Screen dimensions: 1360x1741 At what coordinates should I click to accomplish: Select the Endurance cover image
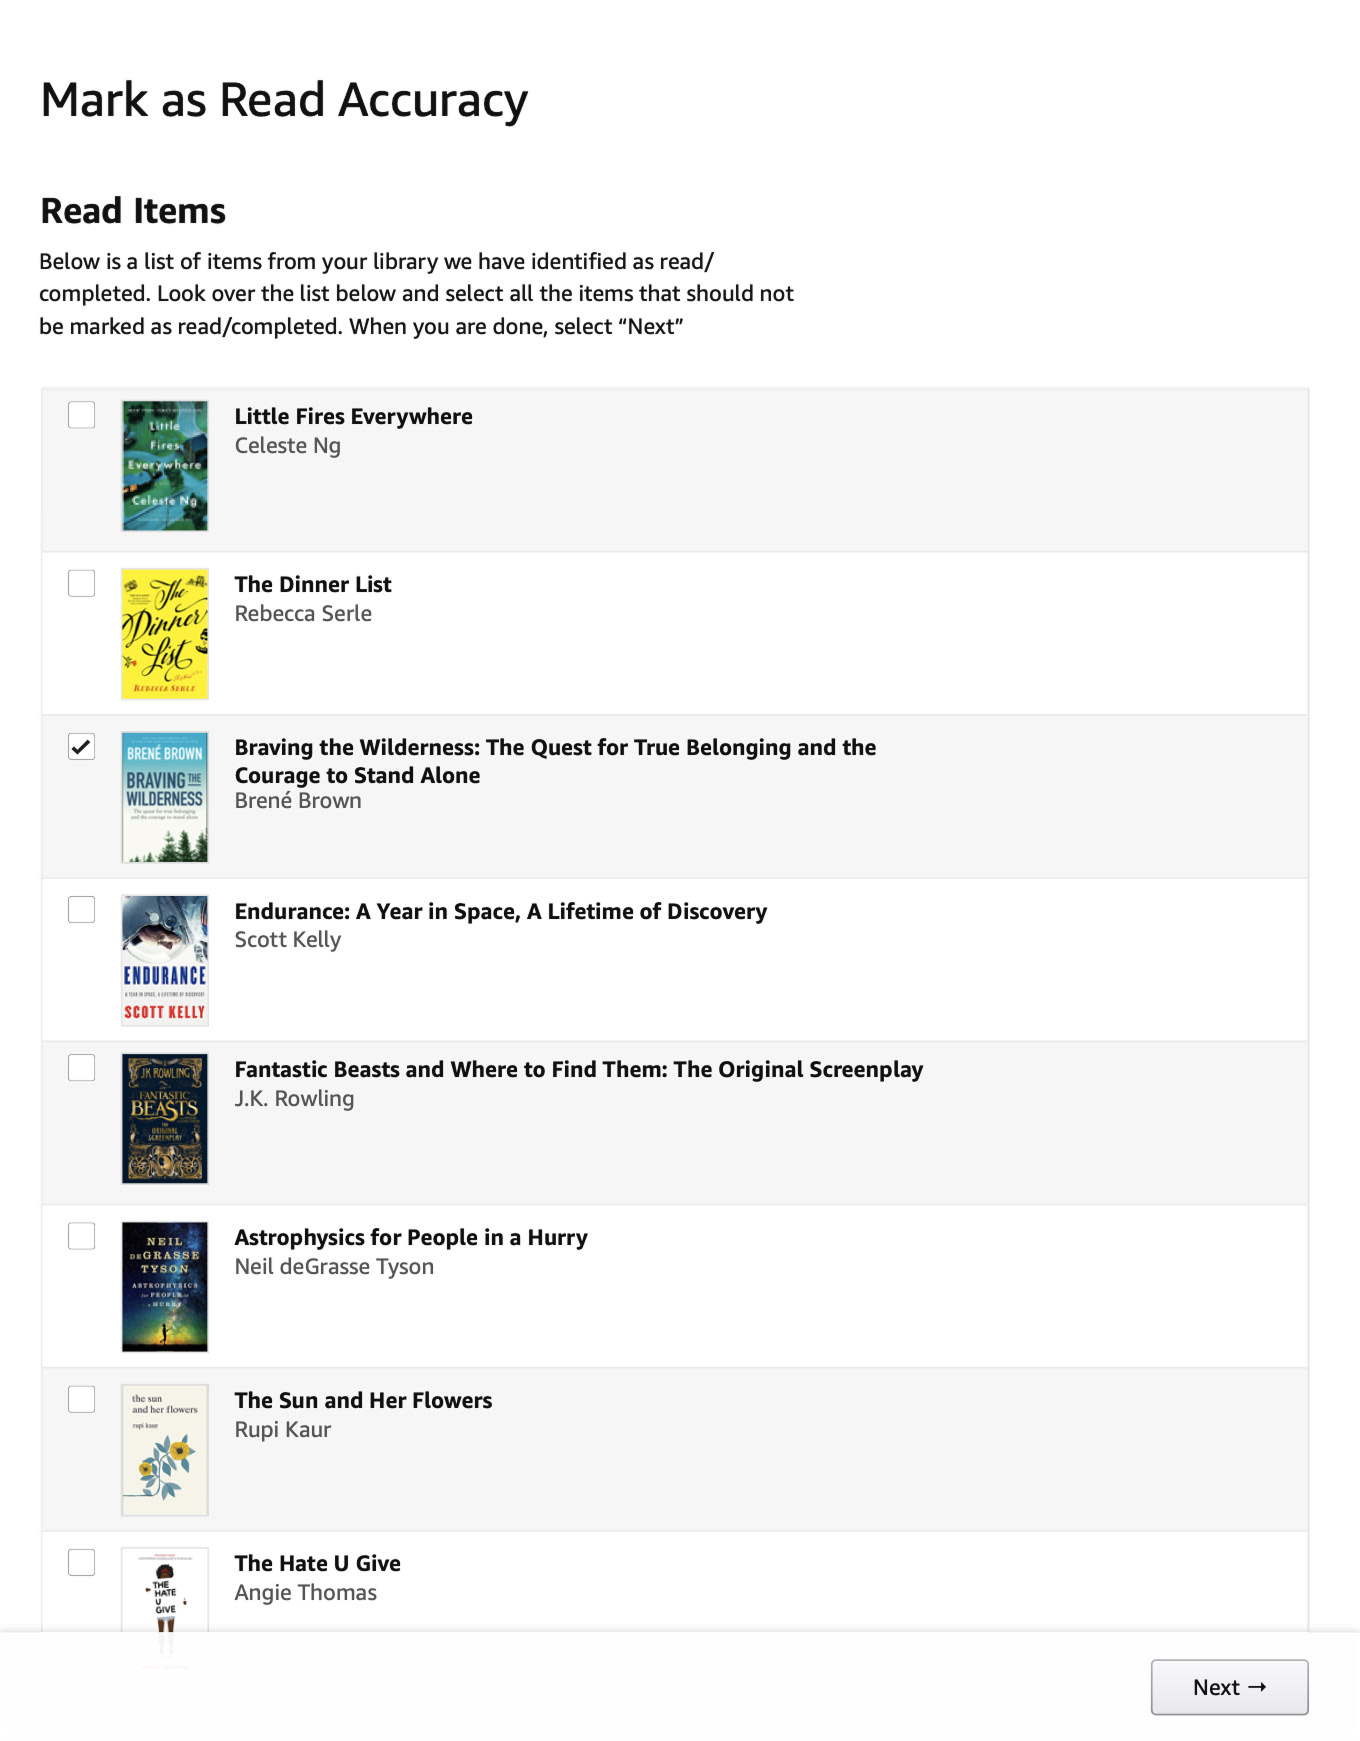(165, 960)
